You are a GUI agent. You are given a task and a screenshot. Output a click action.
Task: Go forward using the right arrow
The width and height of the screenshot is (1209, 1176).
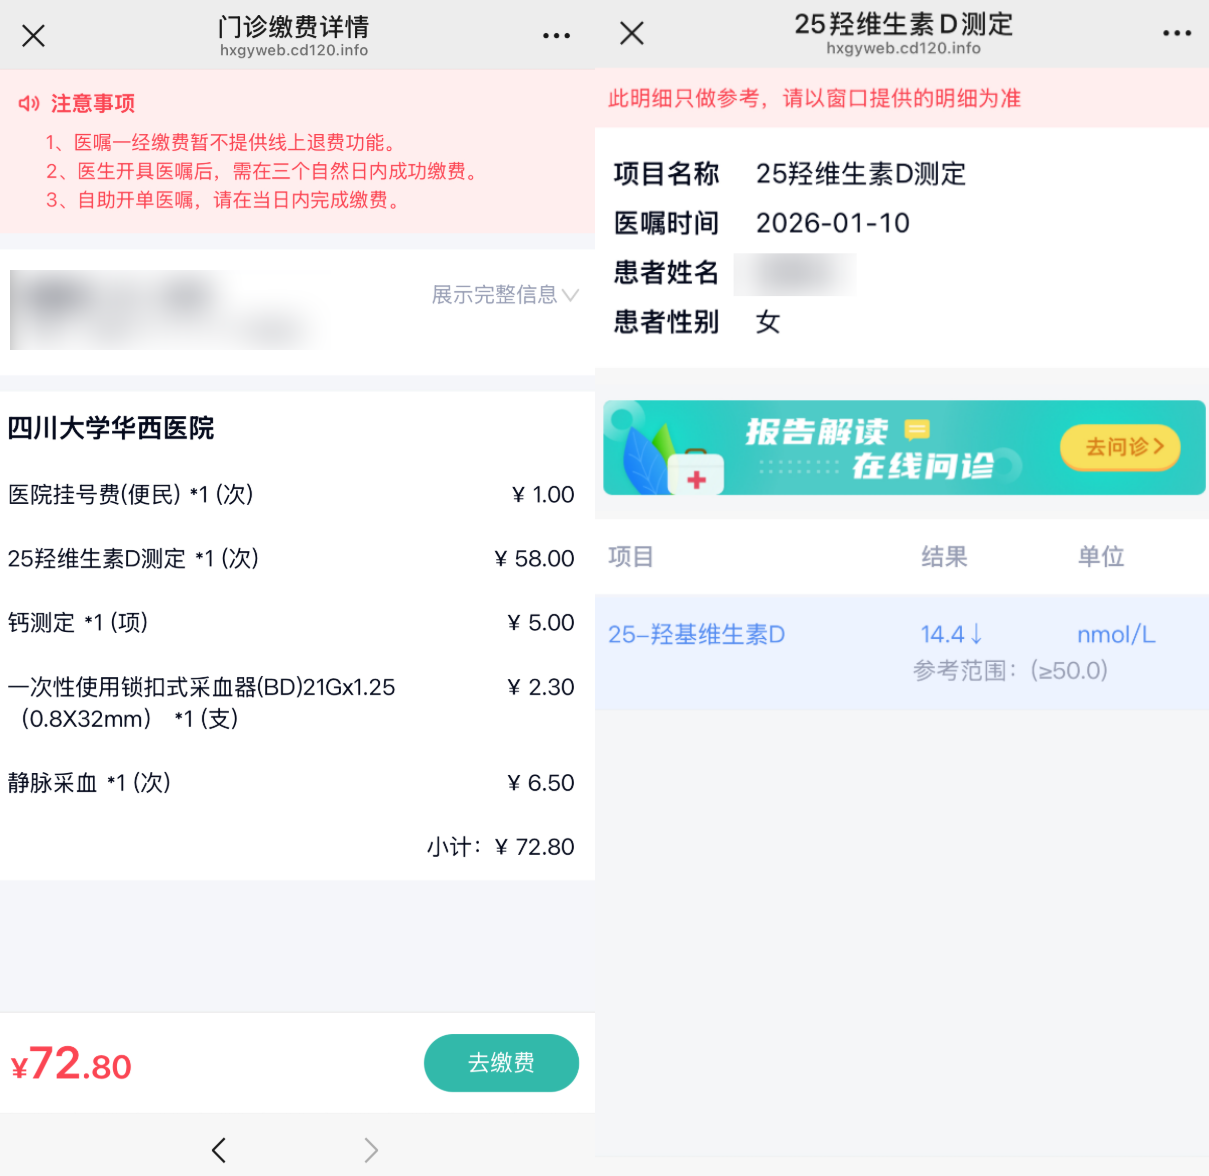[371, 1150]
